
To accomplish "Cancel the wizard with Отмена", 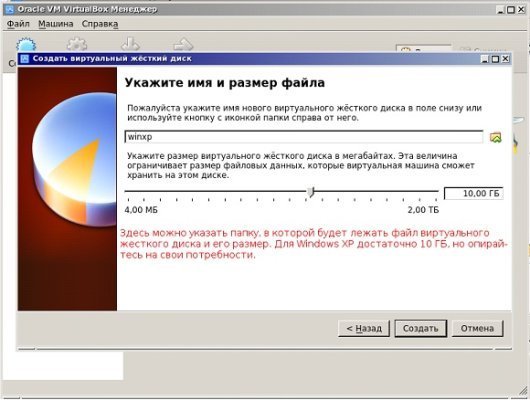I will tap(477, 328).
